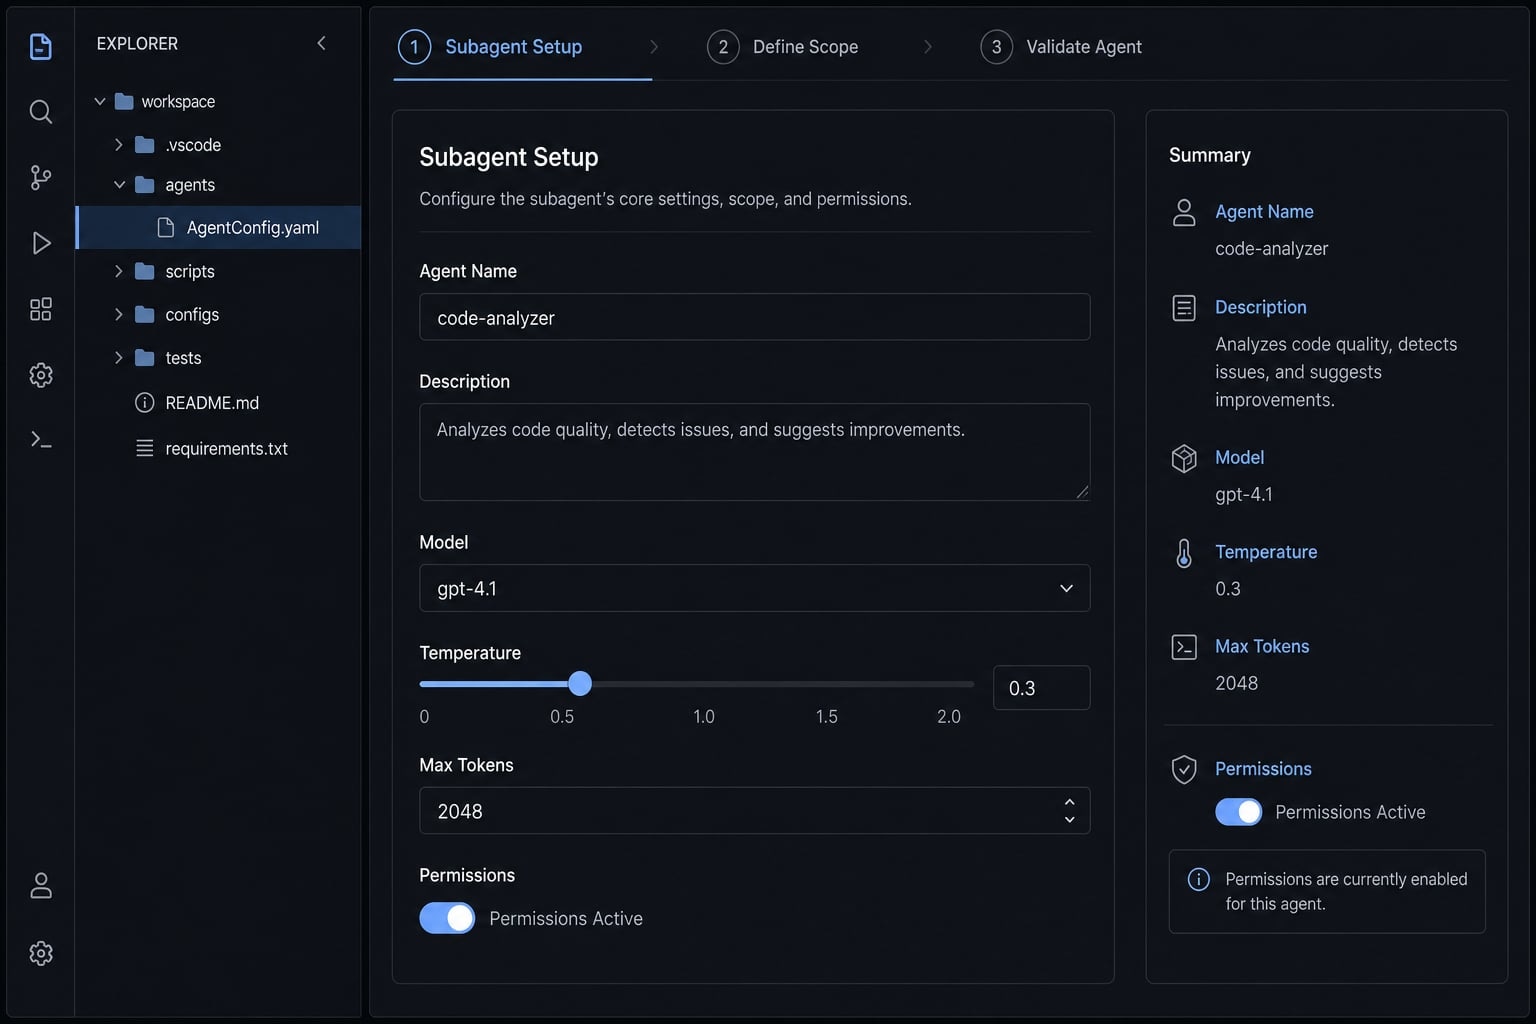Click the .vscode folder icon
The height and width of the screenshot is (1024, 1536).
(145, 144)
